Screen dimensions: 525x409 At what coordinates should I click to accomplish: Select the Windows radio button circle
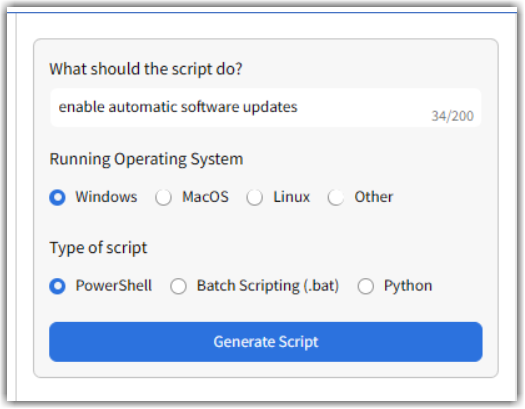pyautogui.click(x=57, y=197)
